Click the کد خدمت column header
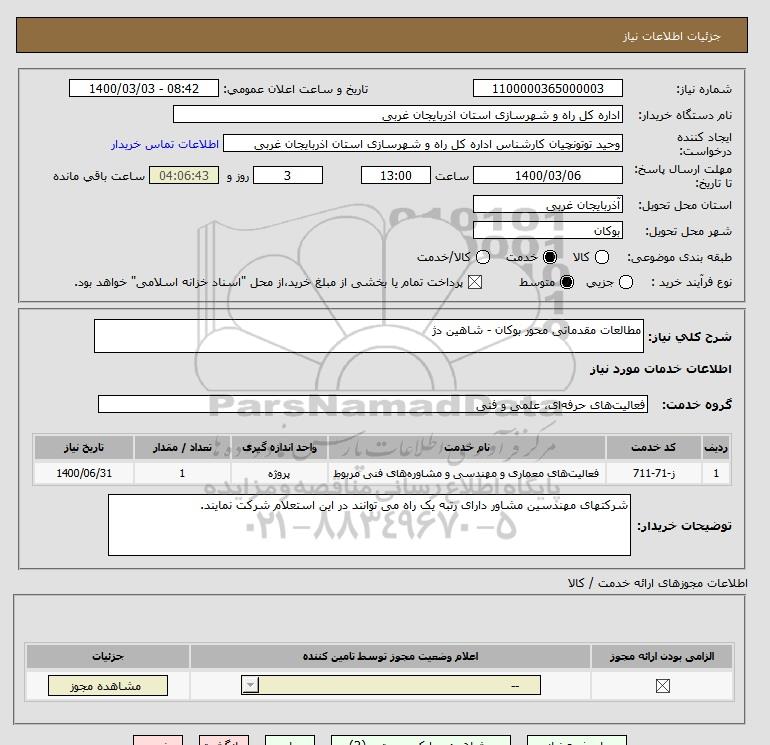770x745 pixels. pos(653,447)
